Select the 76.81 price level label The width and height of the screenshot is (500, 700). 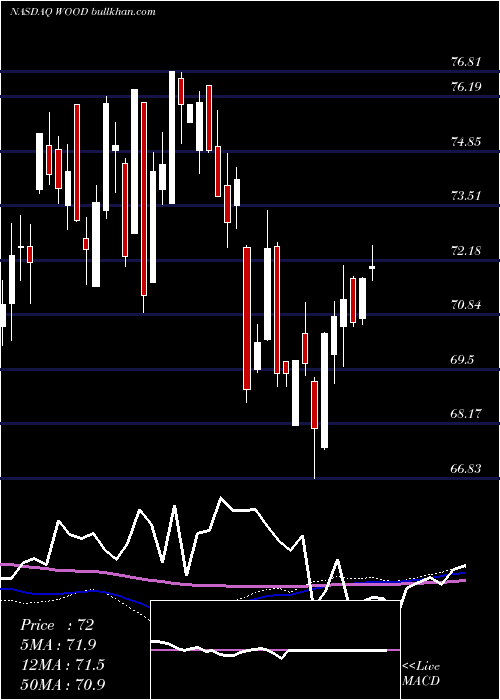click(x=466, y=62)
